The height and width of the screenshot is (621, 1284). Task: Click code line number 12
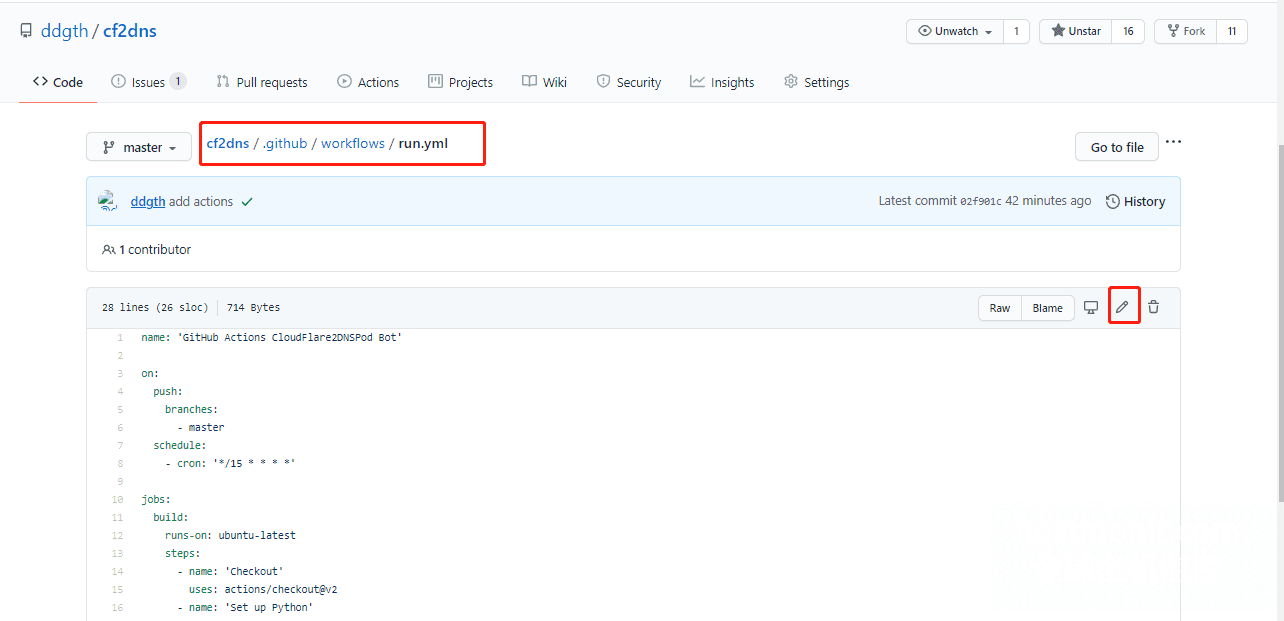point(117,535)
